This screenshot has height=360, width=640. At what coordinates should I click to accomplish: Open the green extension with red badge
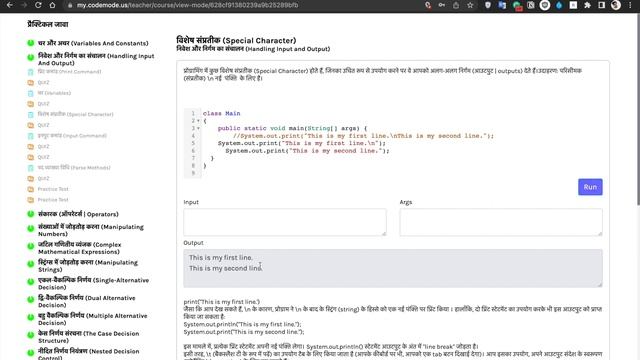click(517, 6)
